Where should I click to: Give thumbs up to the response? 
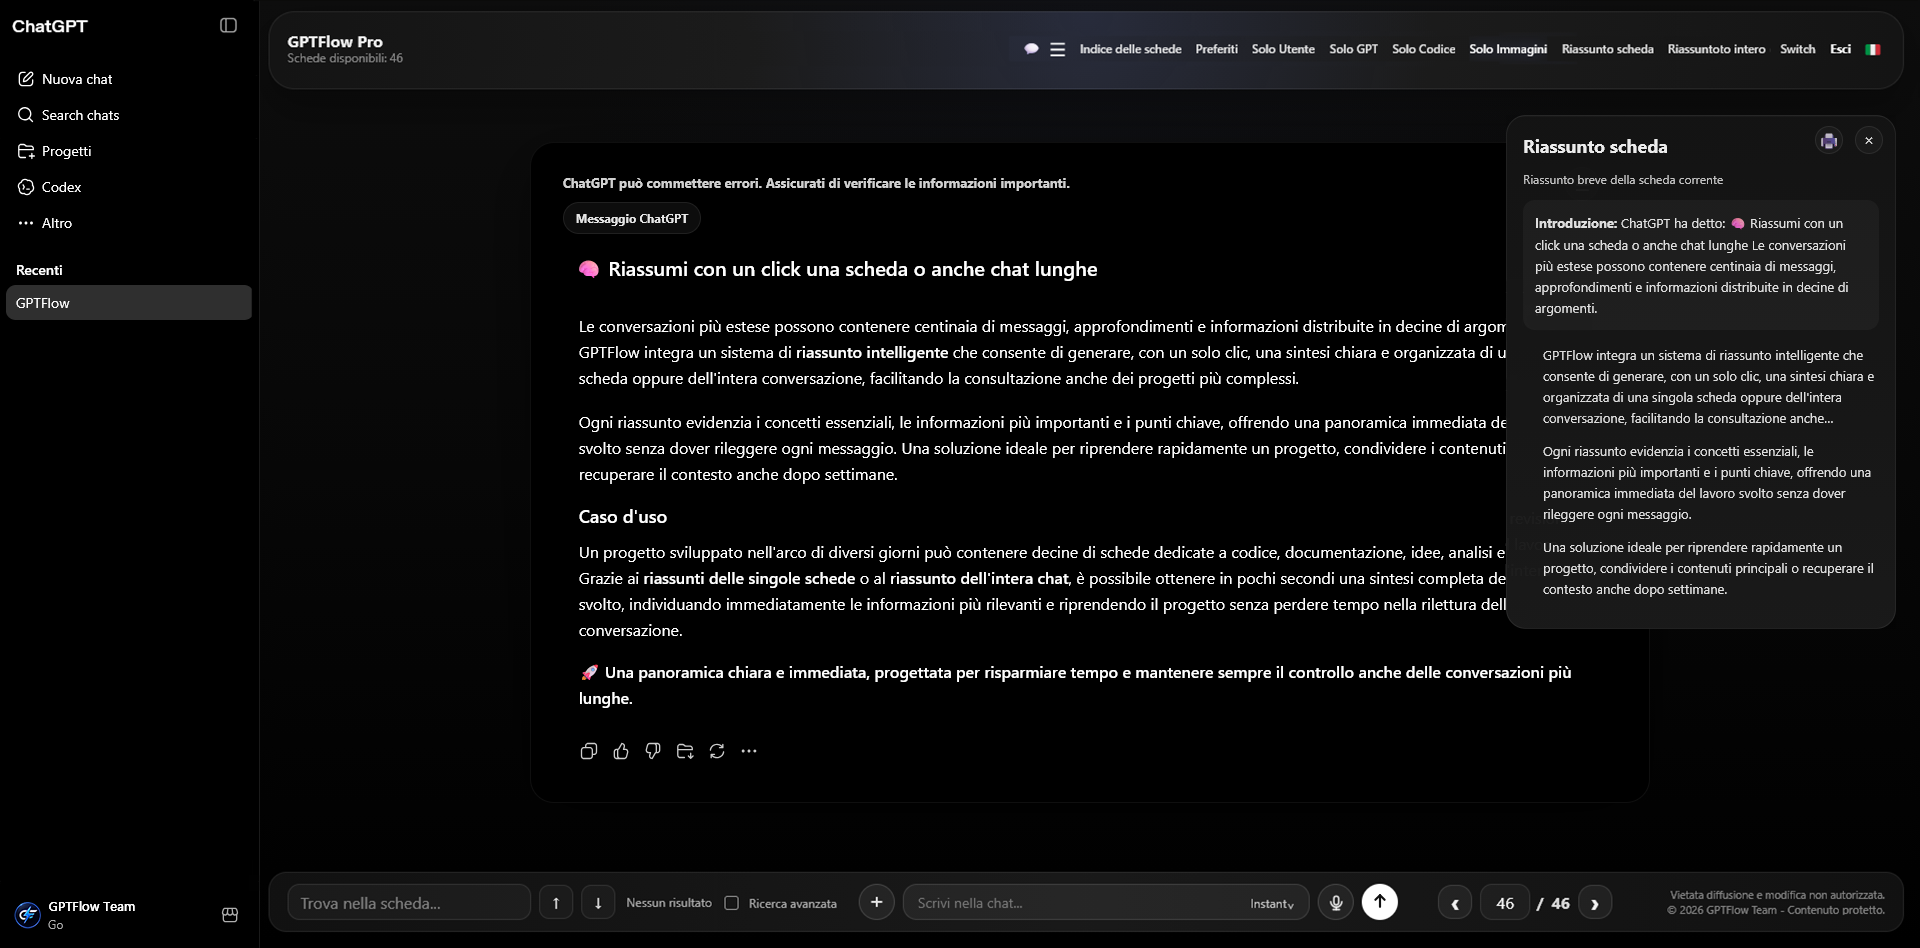point(621,751)
